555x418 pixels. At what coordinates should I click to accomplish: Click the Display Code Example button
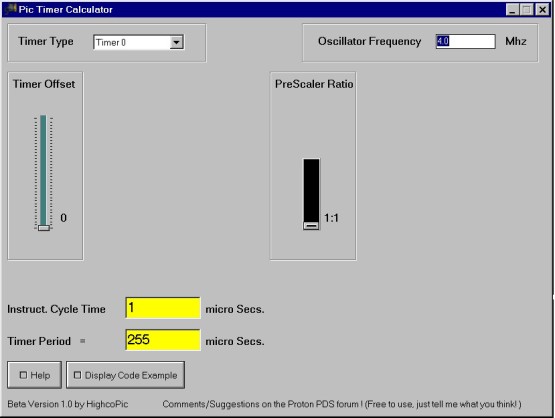125,375
